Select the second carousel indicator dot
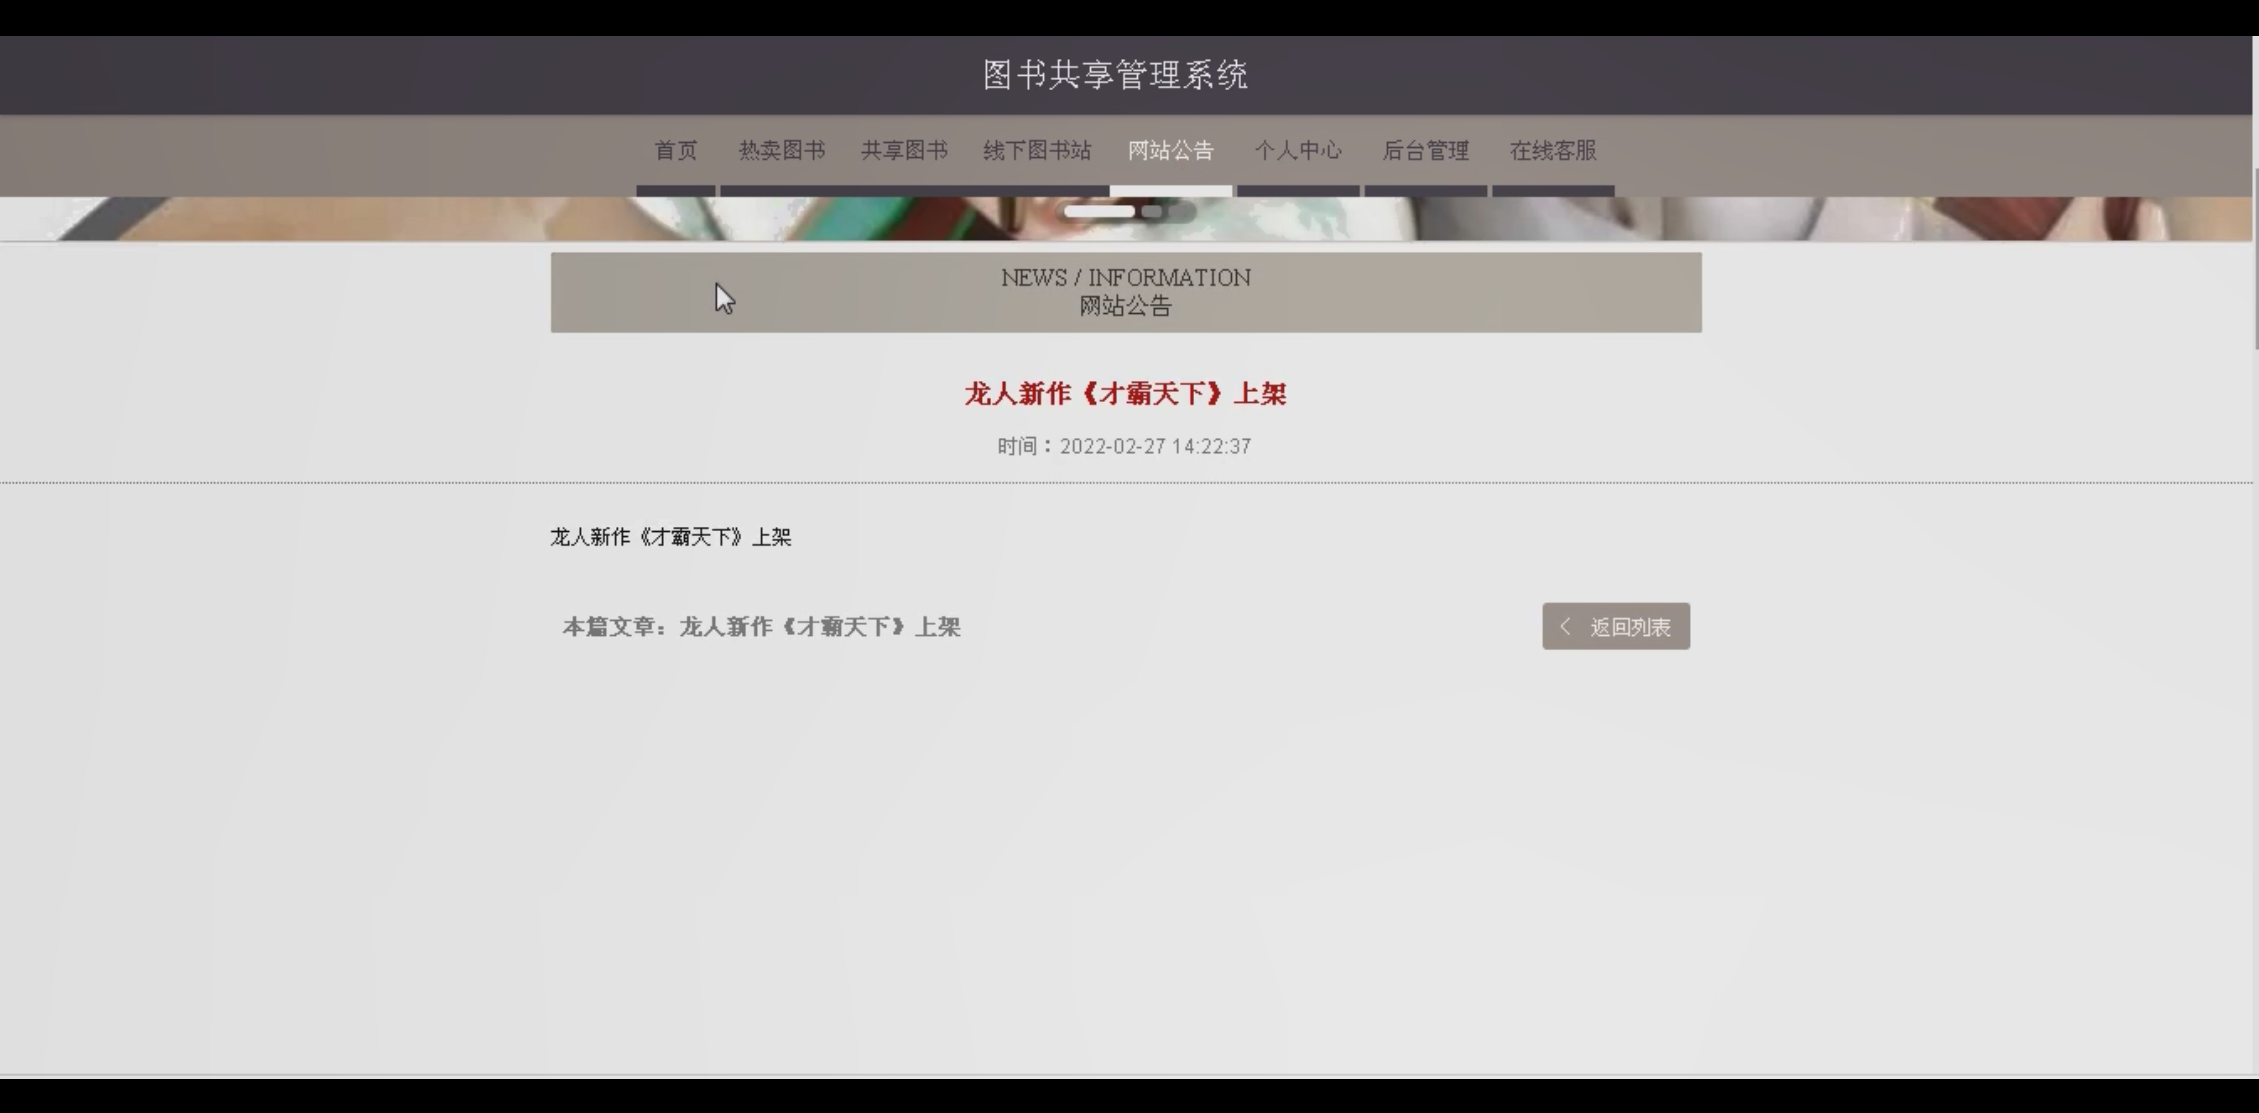 tap(1152, 211)
